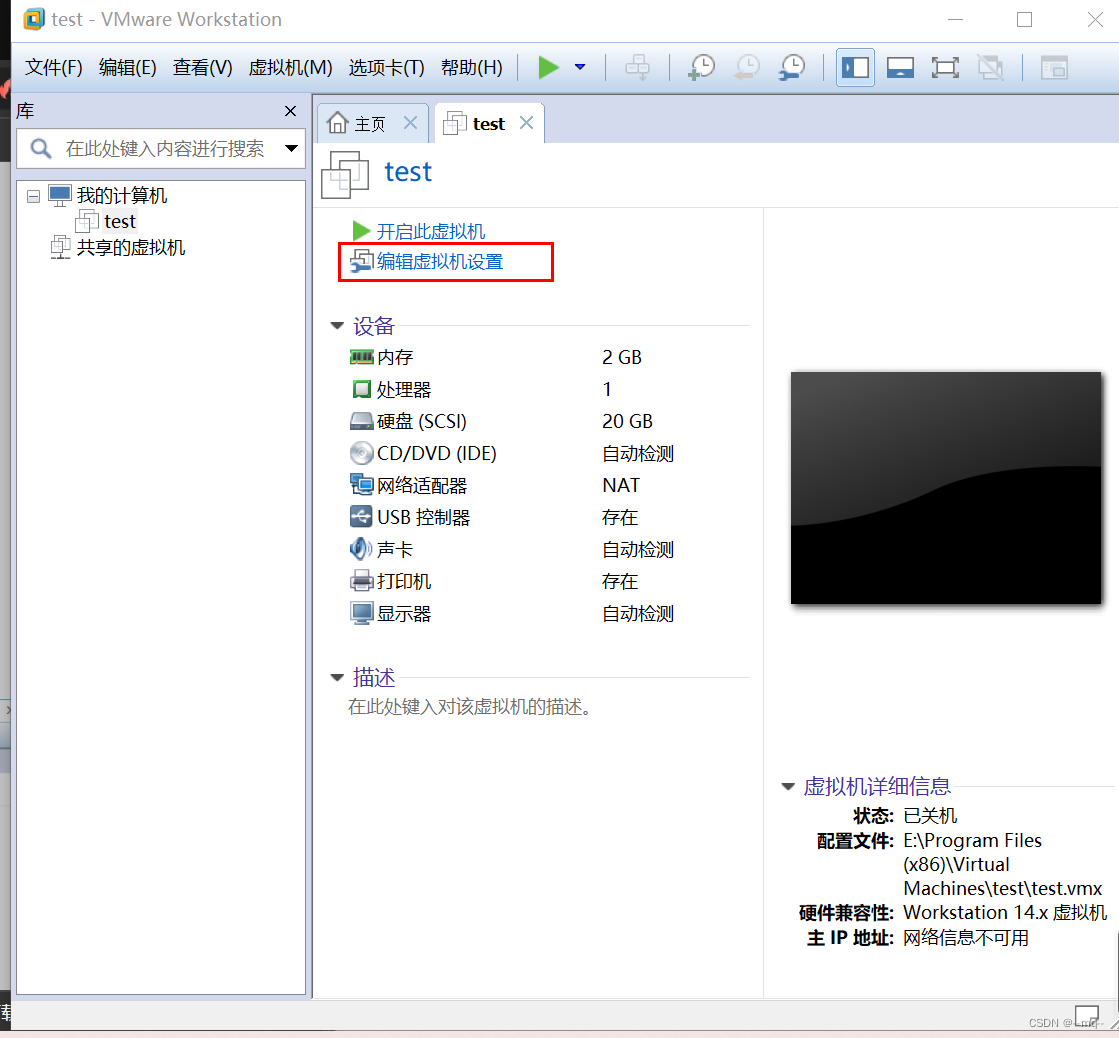Image resolution: width=1119 pixels, height=1038 pixels.
Task: Enter full screen mode icon
Action: pos(945,68)
